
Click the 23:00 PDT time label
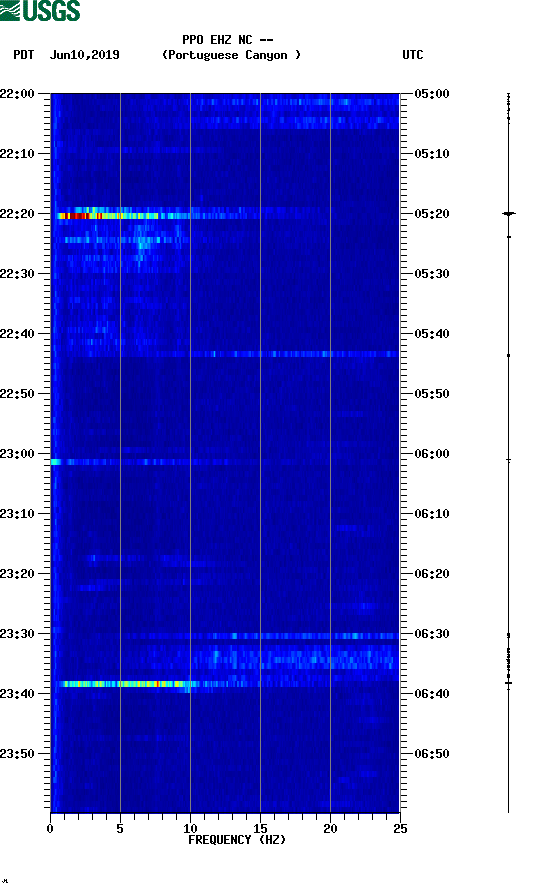17,454
